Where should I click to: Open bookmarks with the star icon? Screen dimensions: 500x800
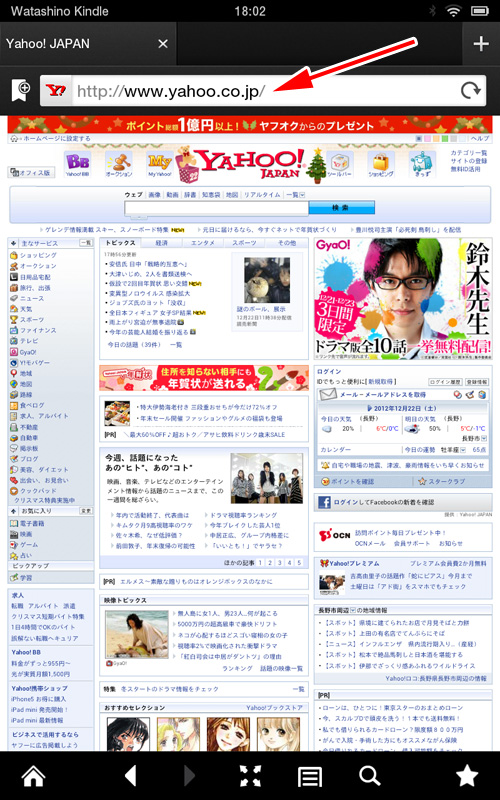click(466, 776)
